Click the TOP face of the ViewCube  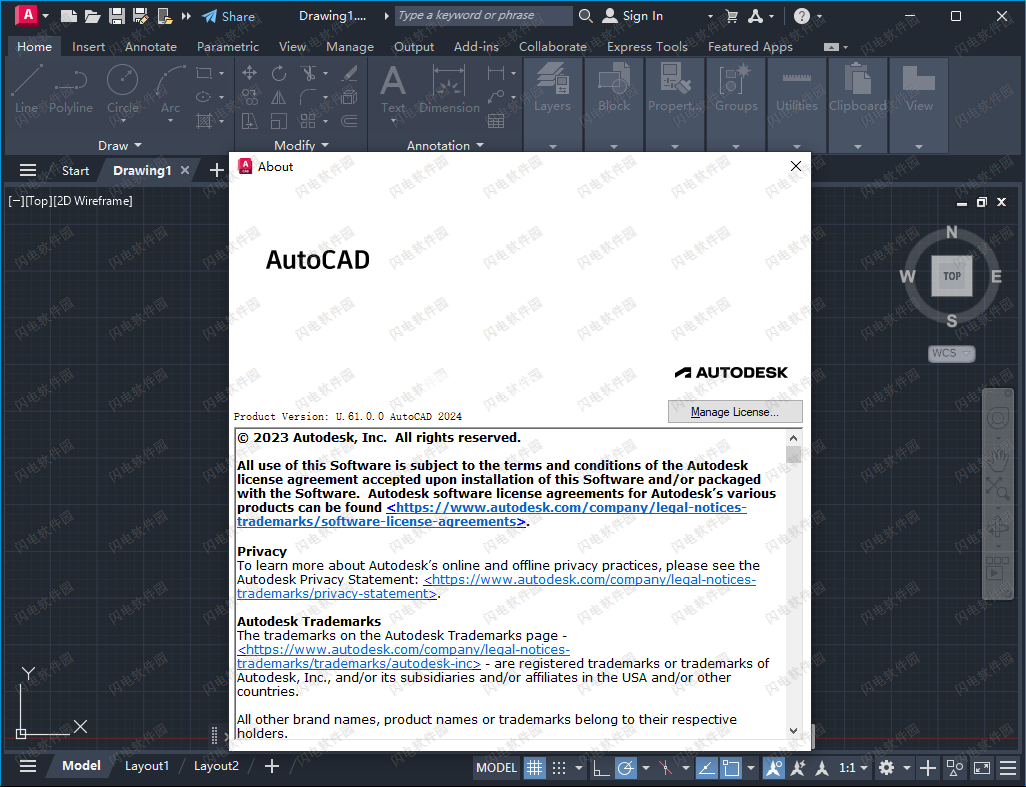point(951,275)
